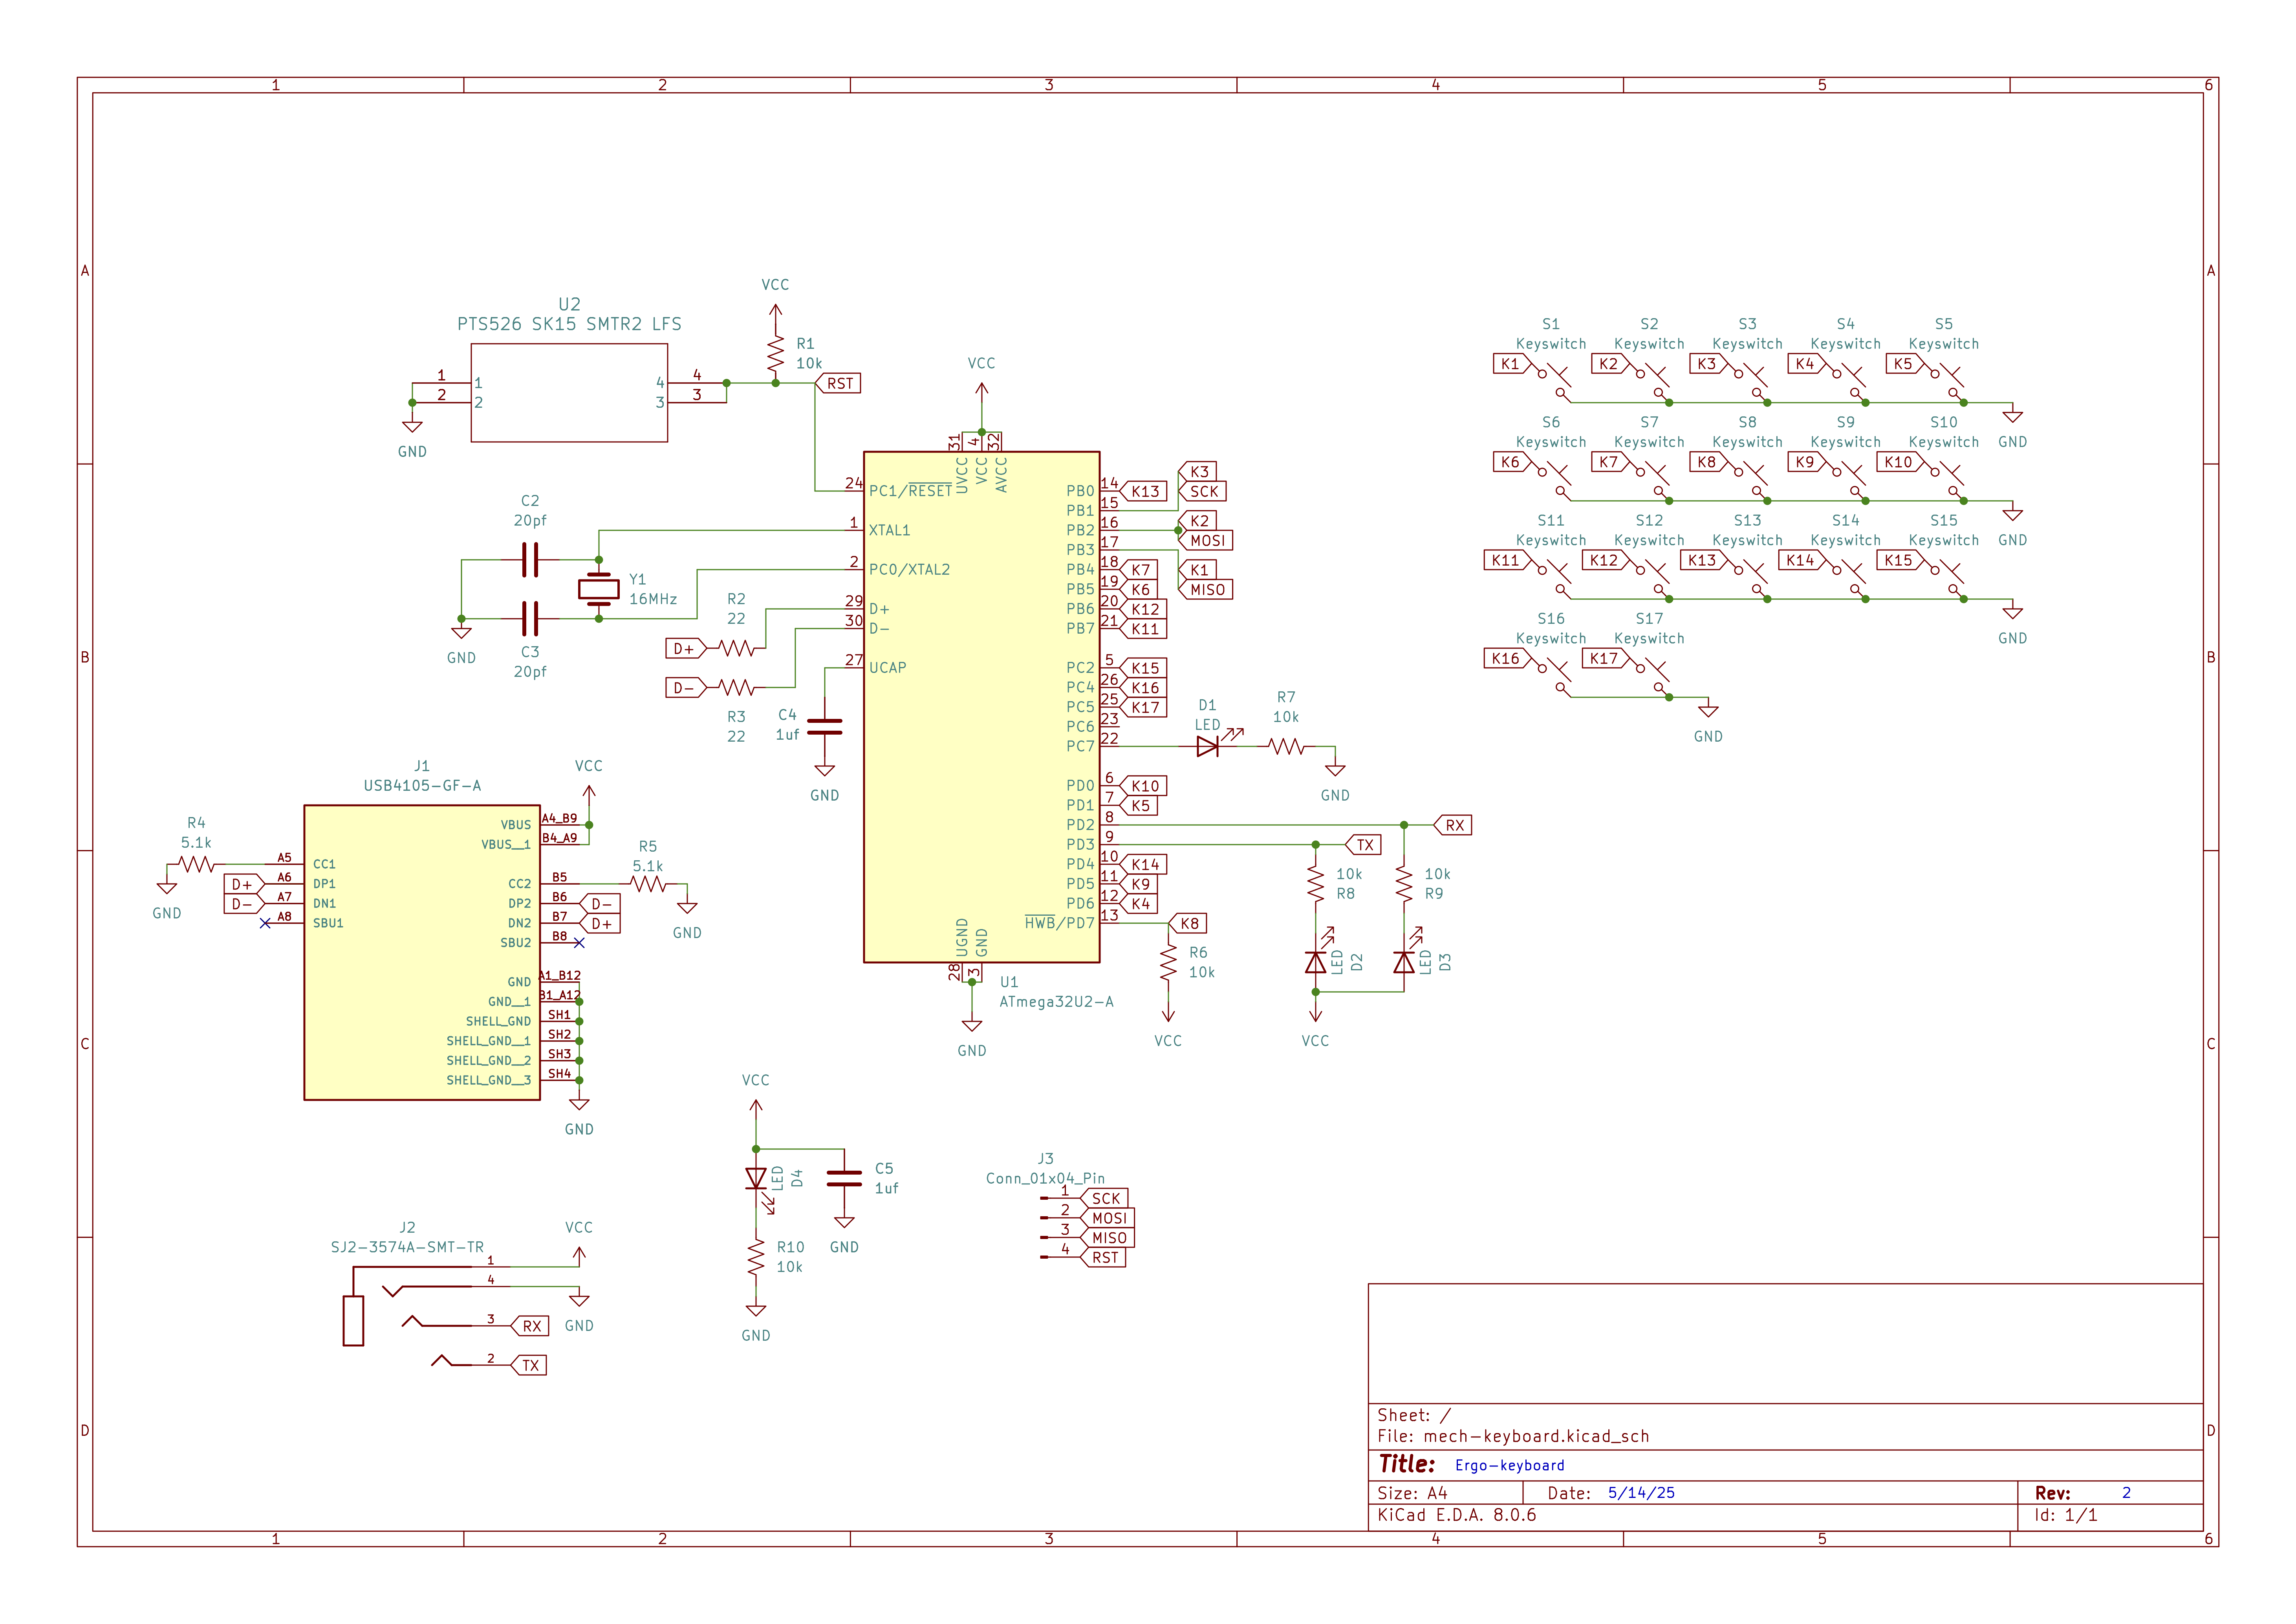The height and width of the screenshot is (1624, 2296).
Task: Click the 'USB4105-GF-A' value text
Action: point(422,786)
